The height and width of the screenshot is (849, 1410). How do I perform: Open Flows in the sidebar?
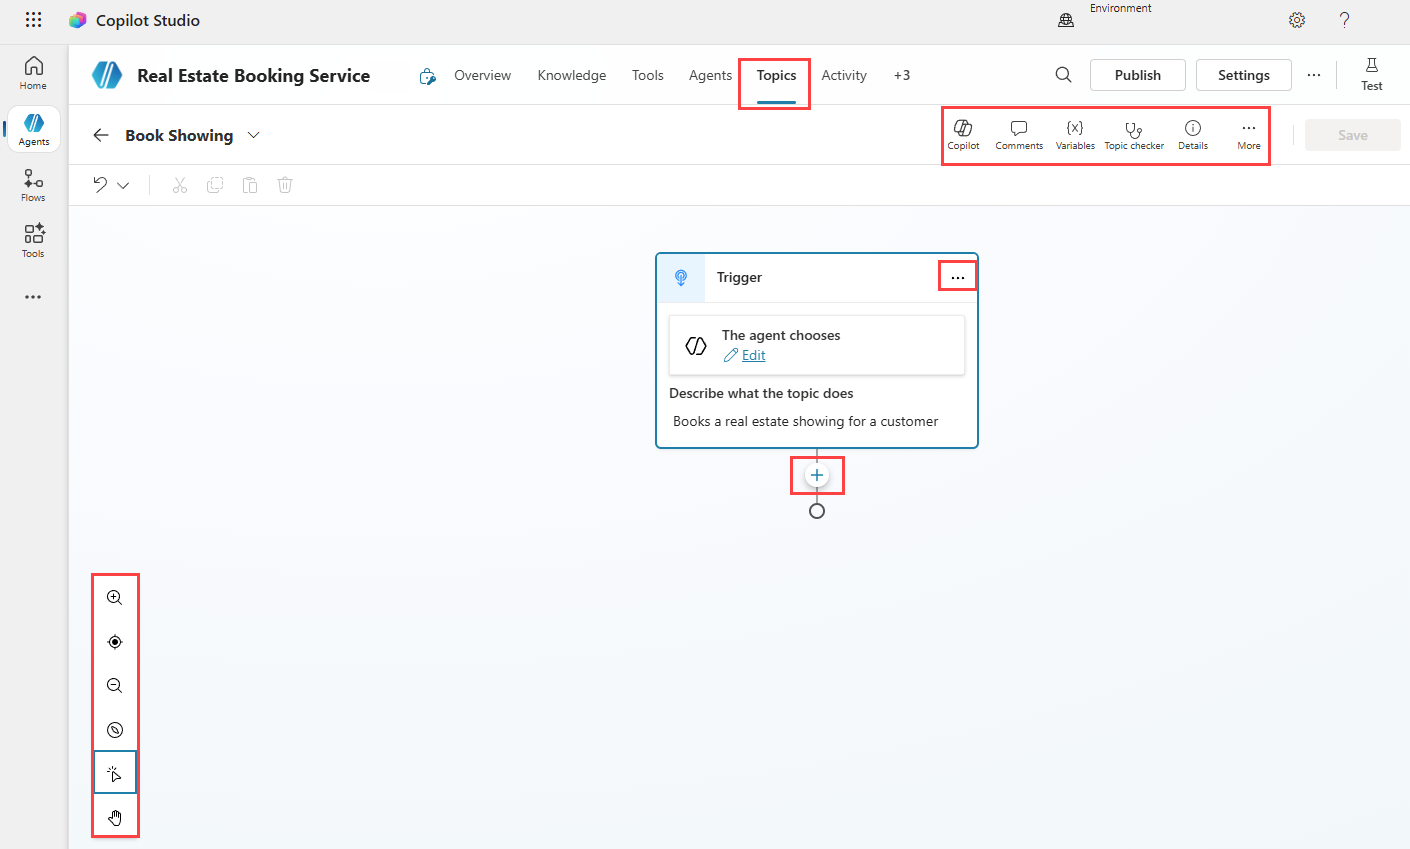33,185
